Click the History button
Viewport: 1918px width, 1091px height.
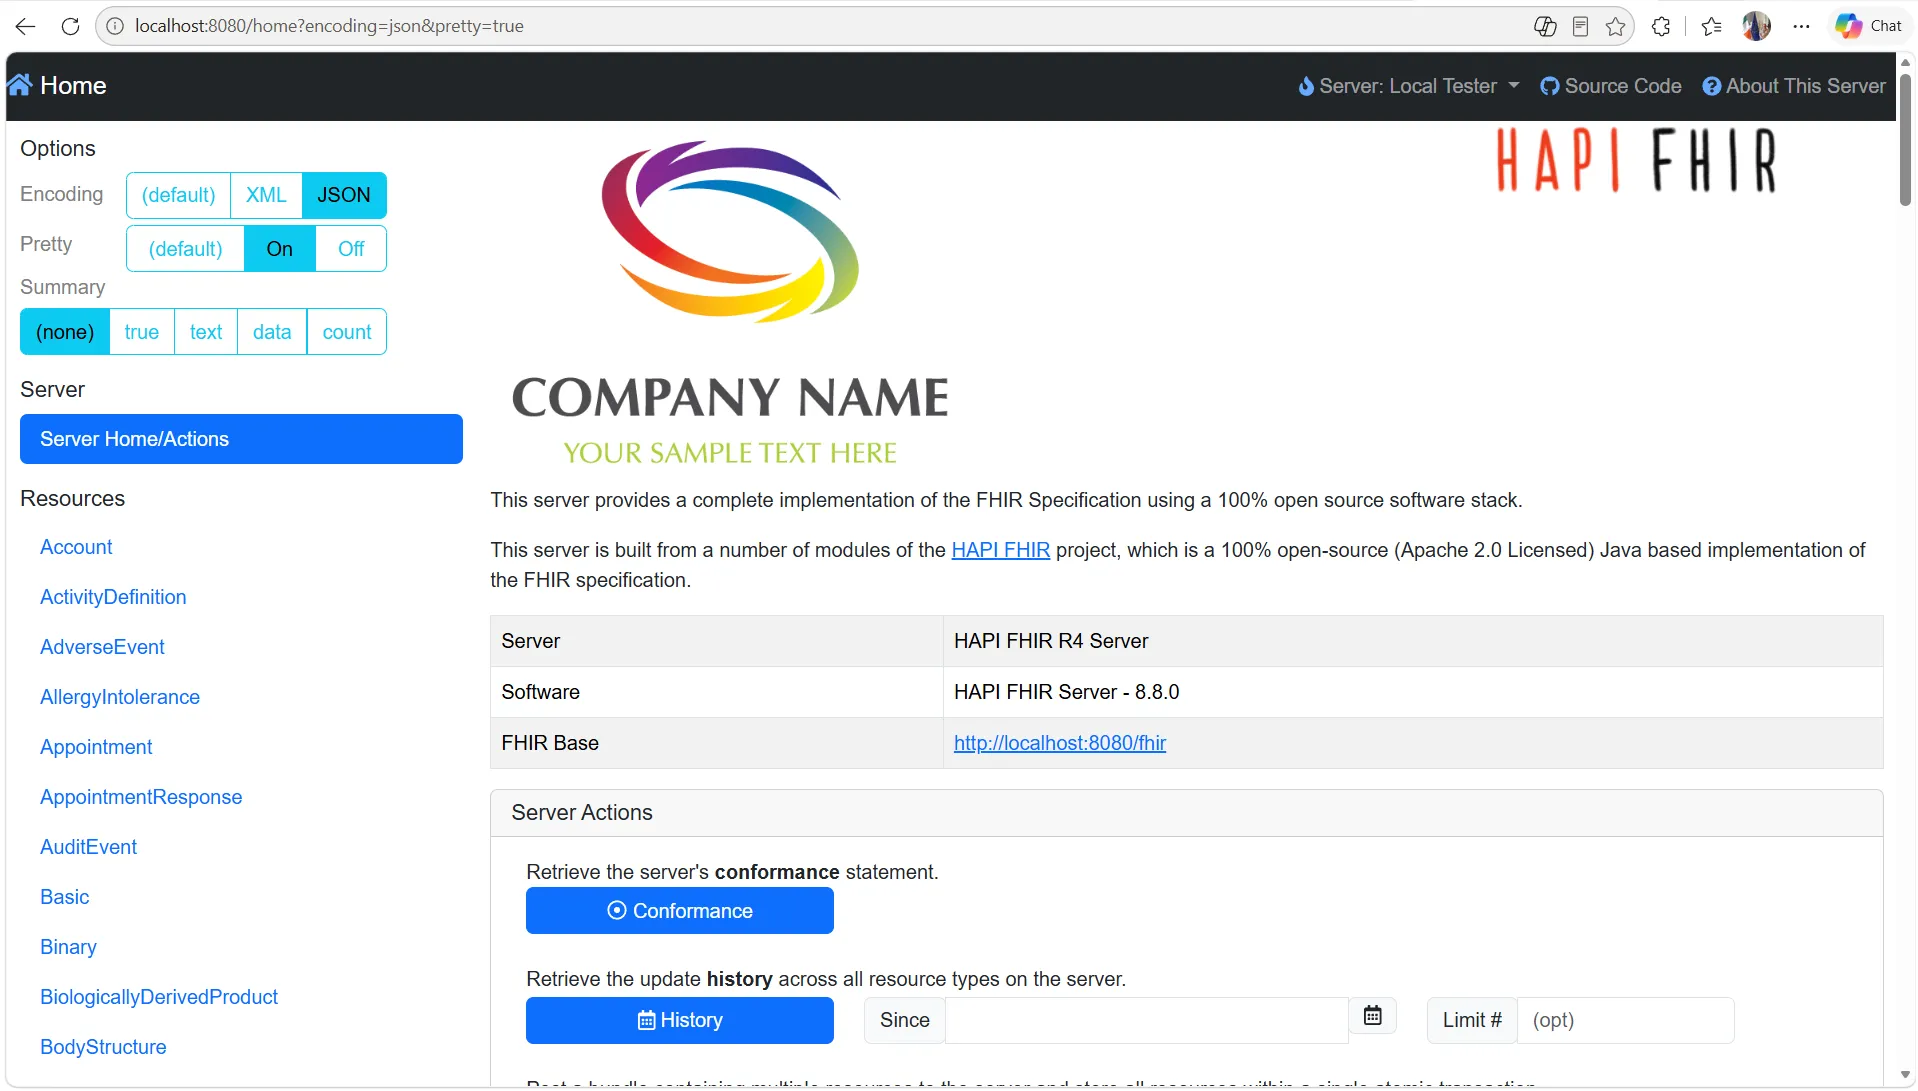coord(680,1020)
